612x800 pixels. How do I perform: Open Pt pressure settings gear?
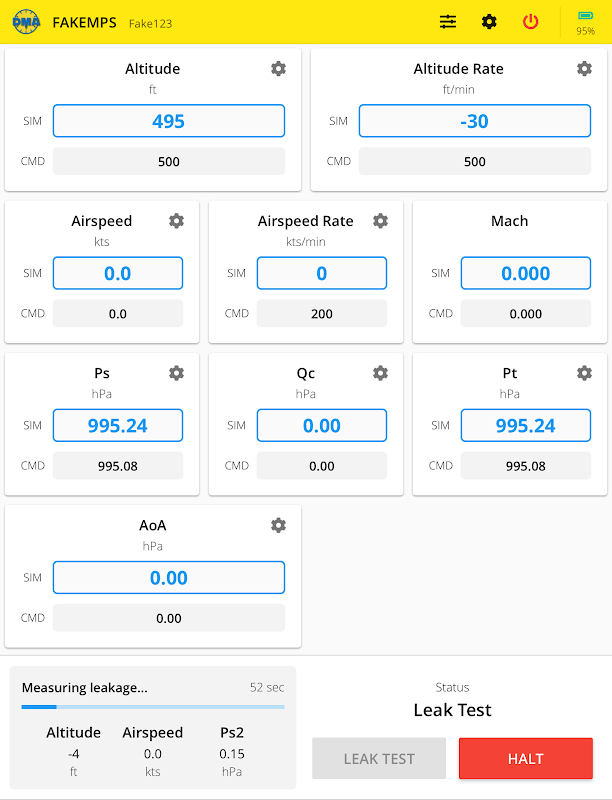coord(585,372)
